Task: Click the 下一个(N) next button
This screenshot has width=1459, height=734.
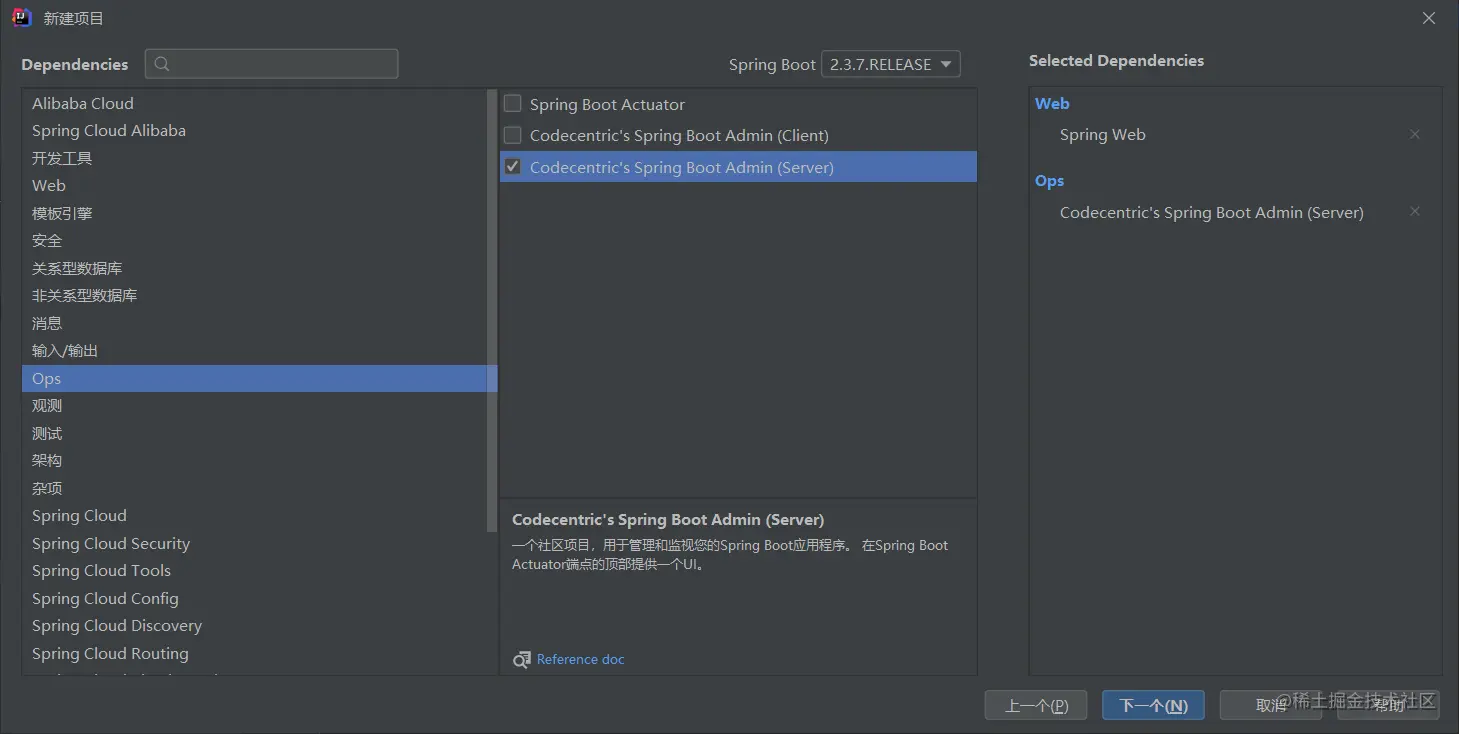Action: click(x=1153, y=705)
